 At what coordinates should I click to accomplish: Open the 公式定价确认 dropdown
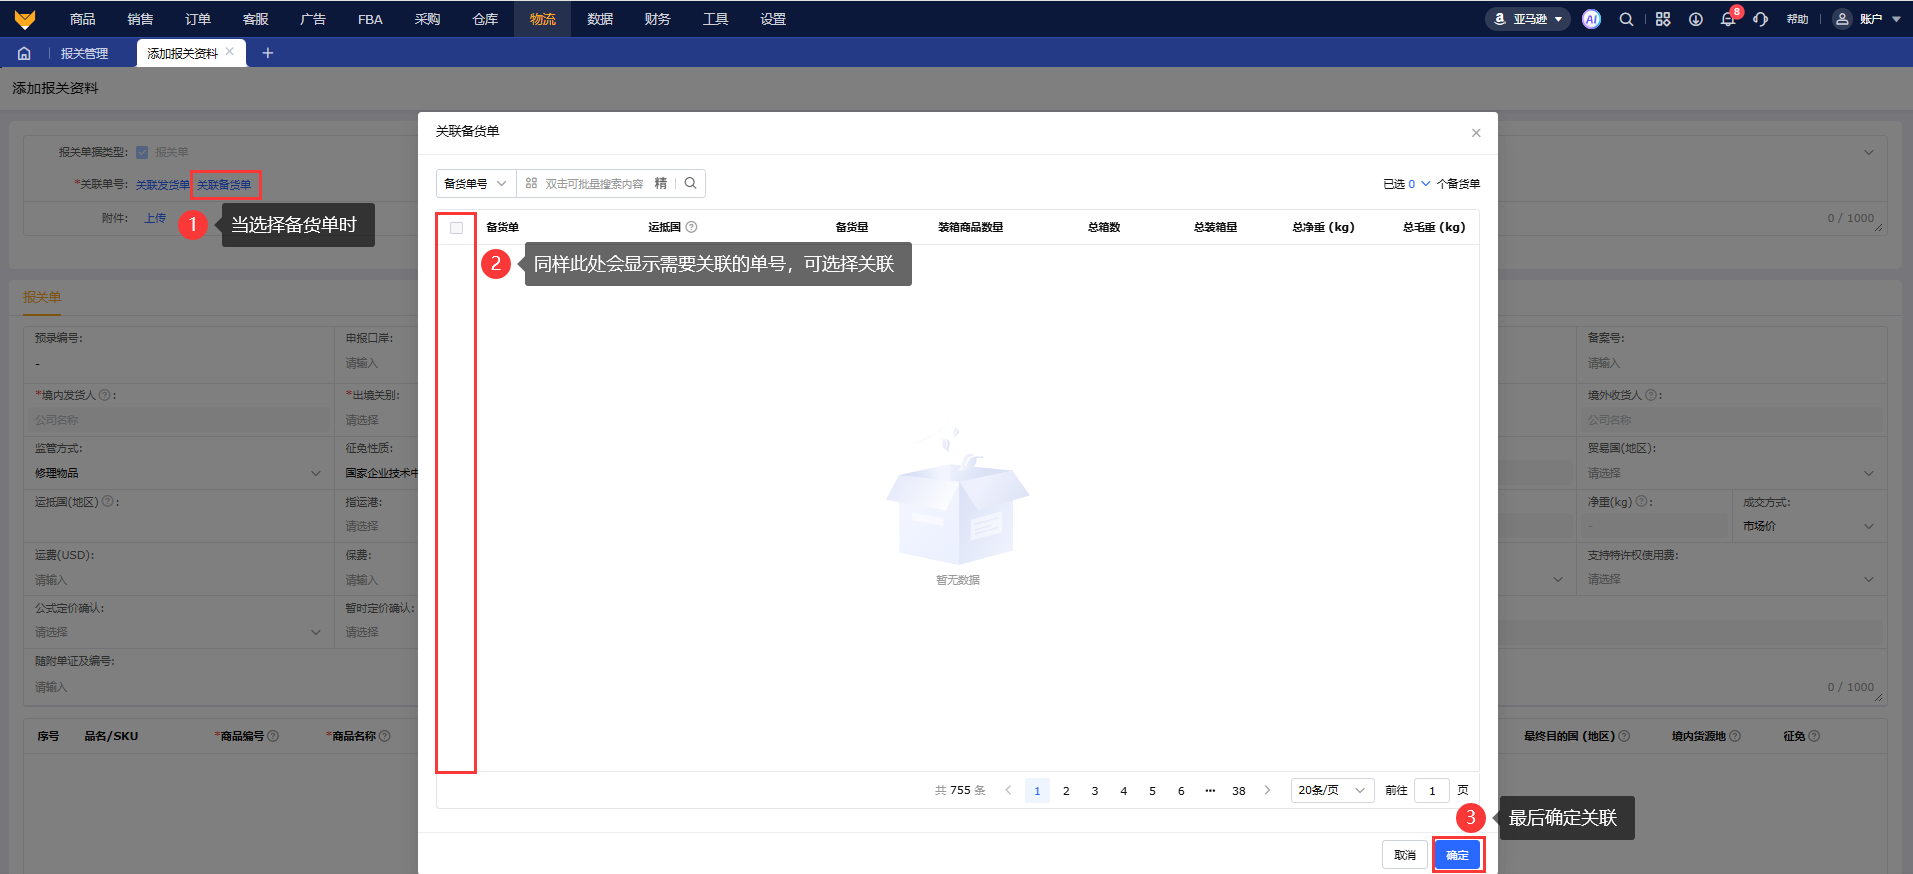coord(178,632)
